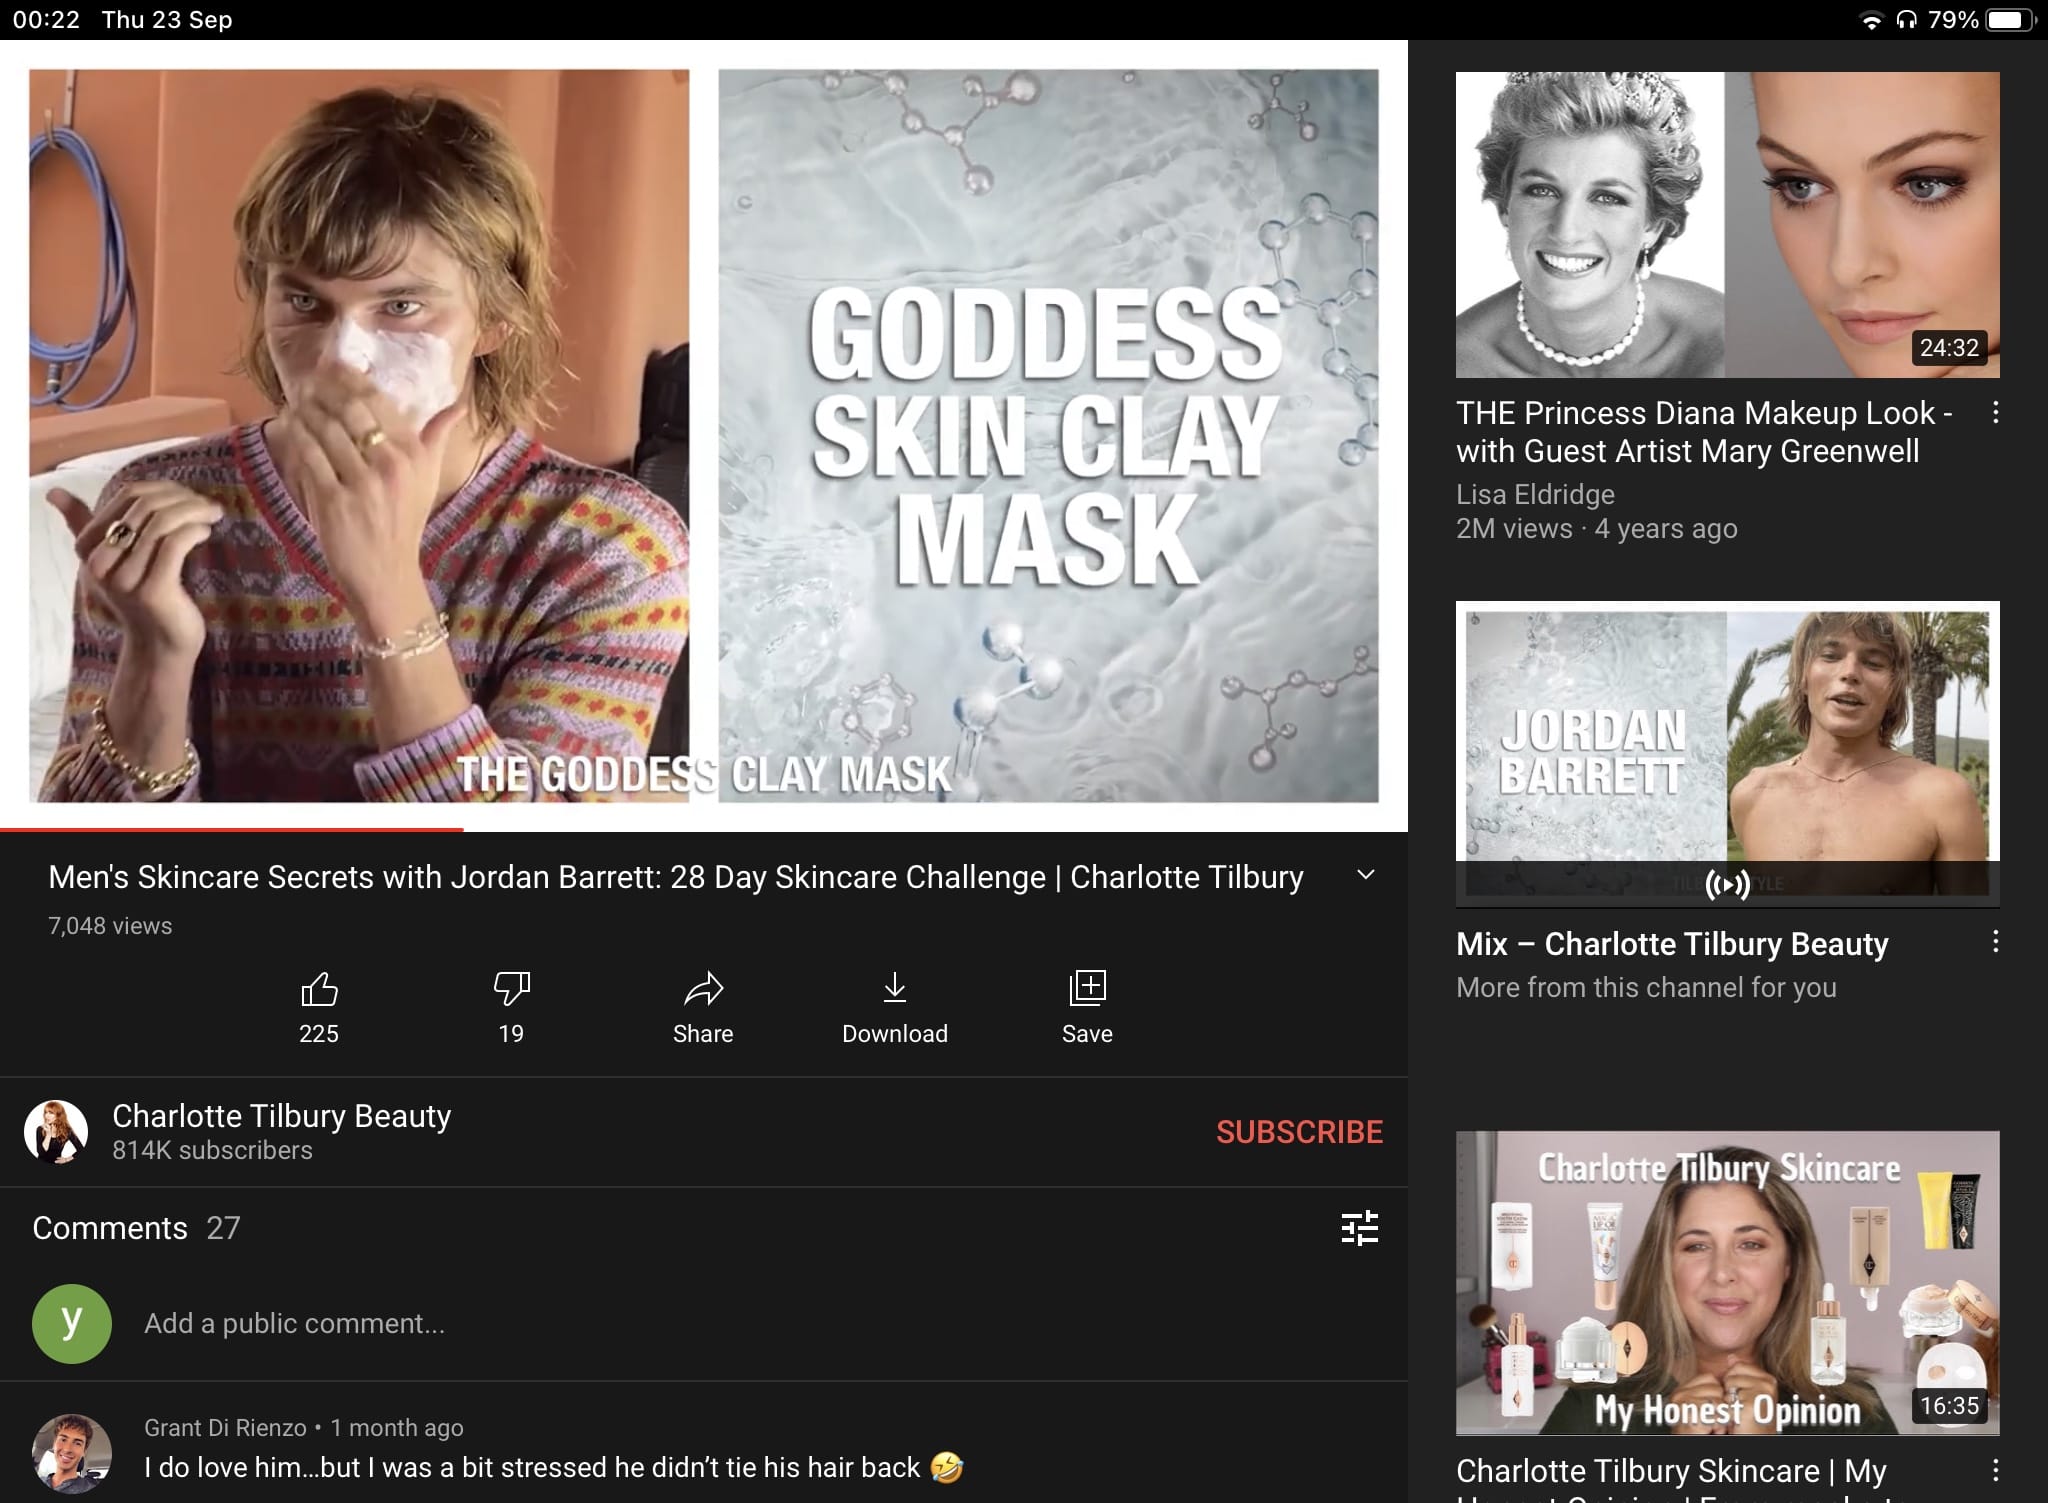Check the Wi-Fi status icon
The width and height of the screenshot is (2048, 1503).
(1870, 20)
